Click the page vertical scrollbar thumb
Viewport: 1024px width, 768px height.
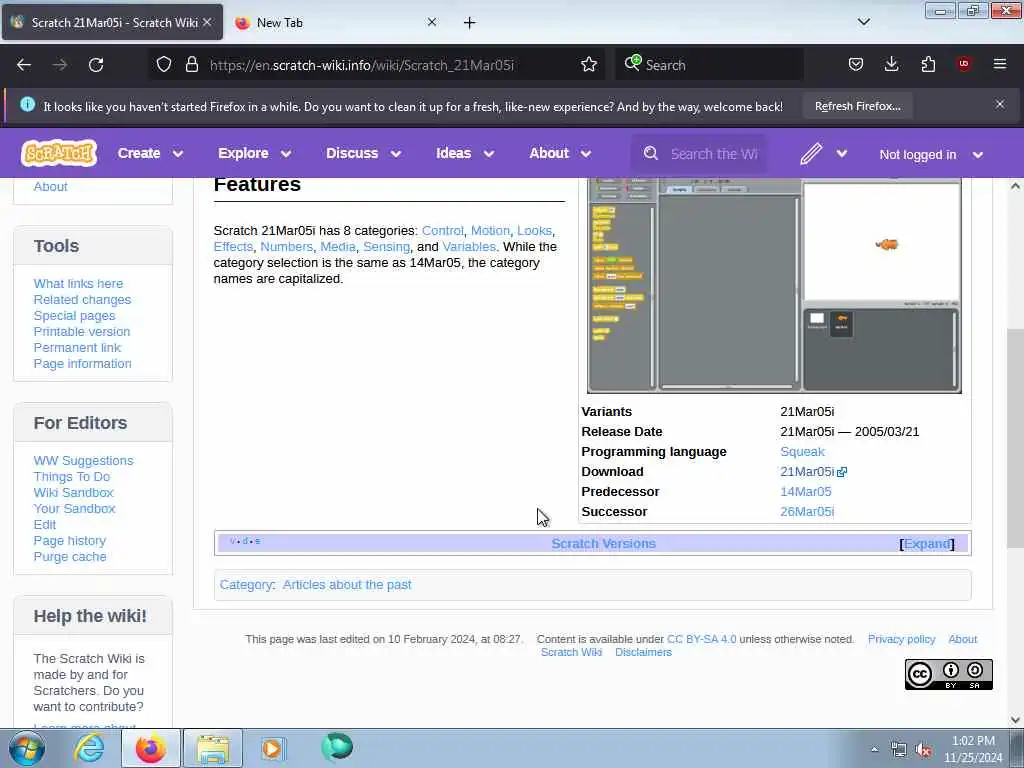pyautogui.click(x=1015, y=438)
